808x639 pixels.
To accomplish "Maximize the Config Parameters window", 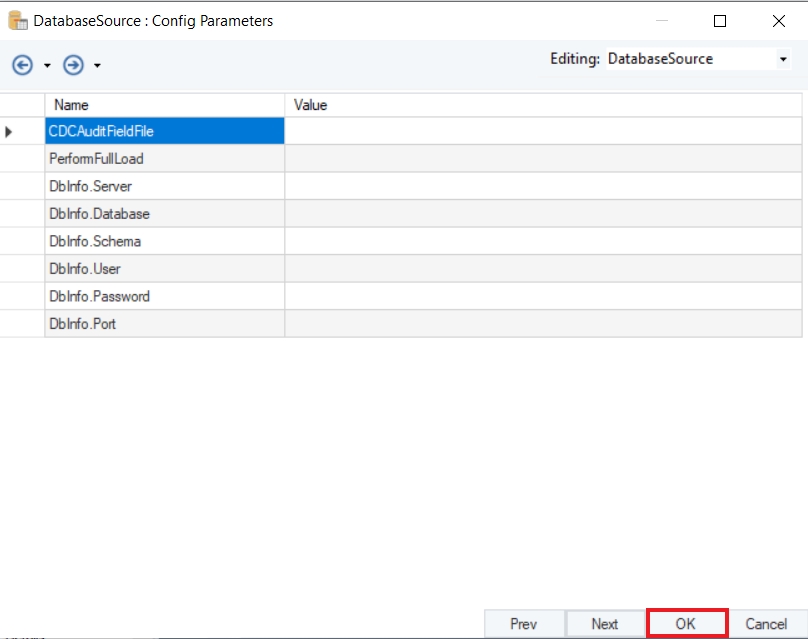I will pyautogui.click(x=720, y=20).
